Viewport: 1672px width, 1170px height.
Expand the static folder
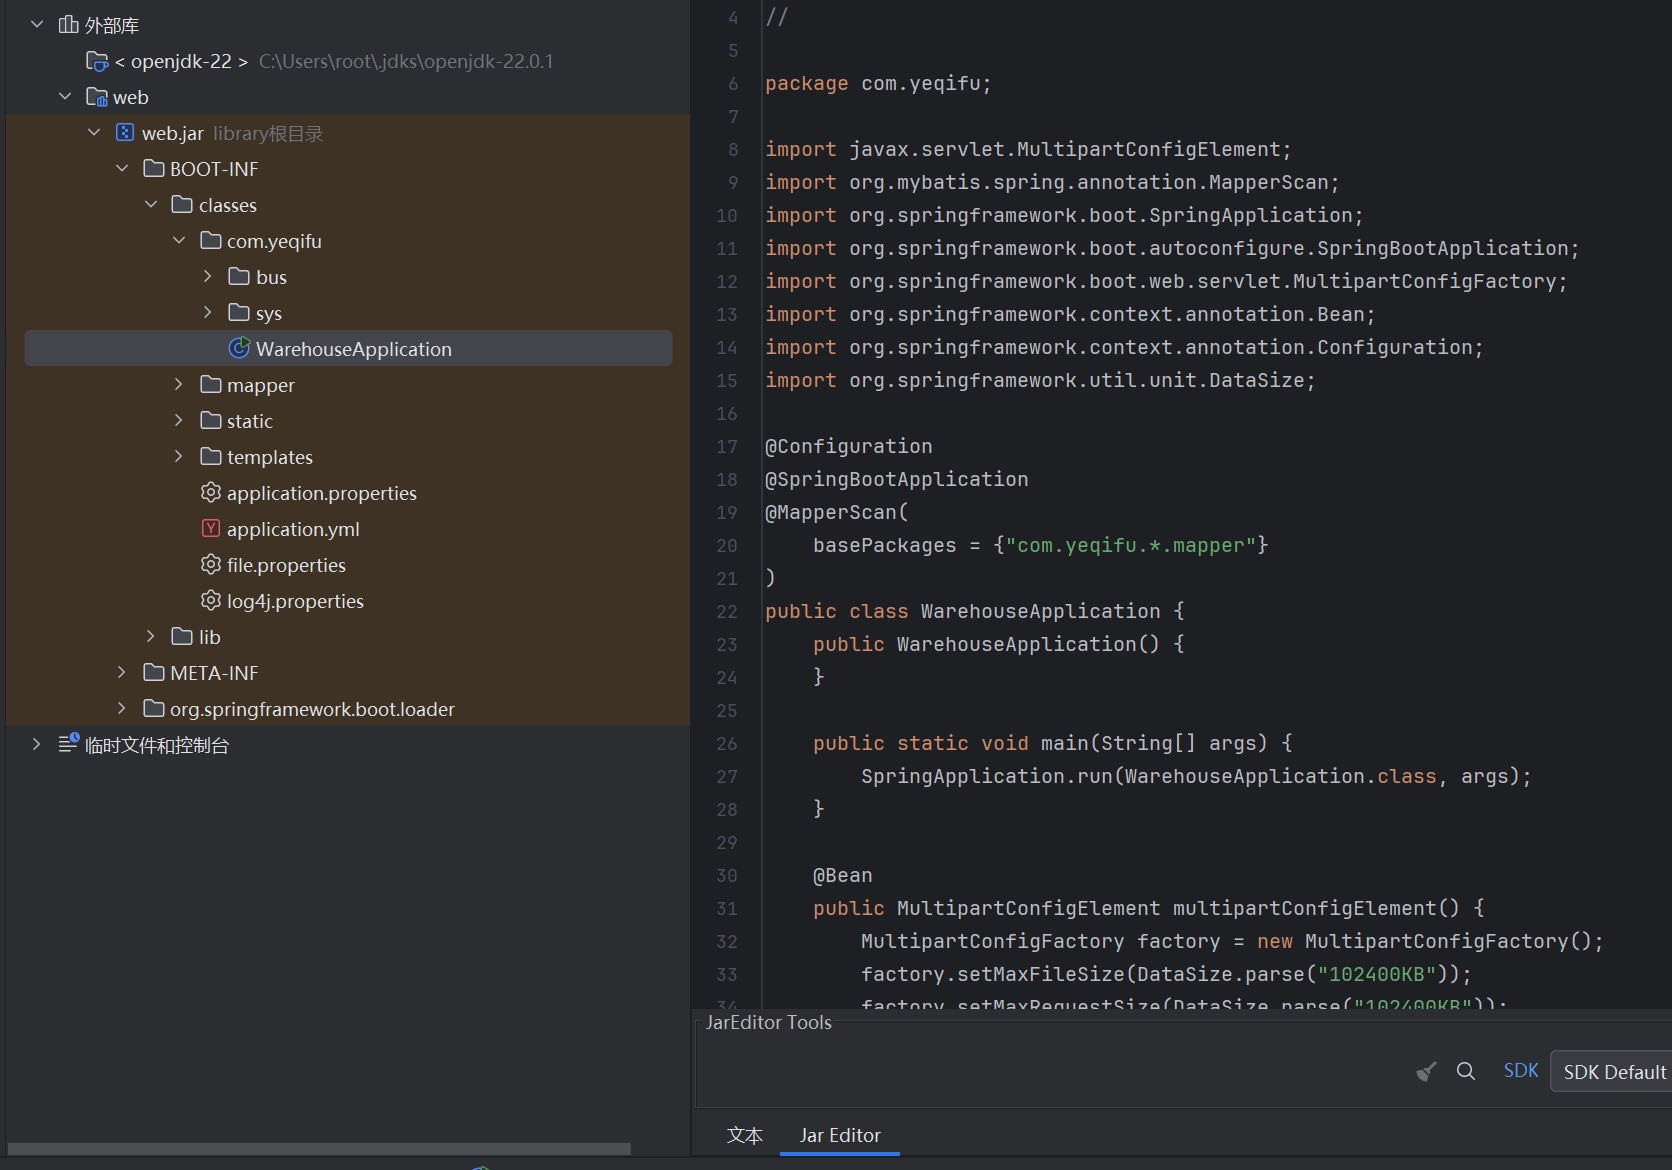[x=179, y=420]
